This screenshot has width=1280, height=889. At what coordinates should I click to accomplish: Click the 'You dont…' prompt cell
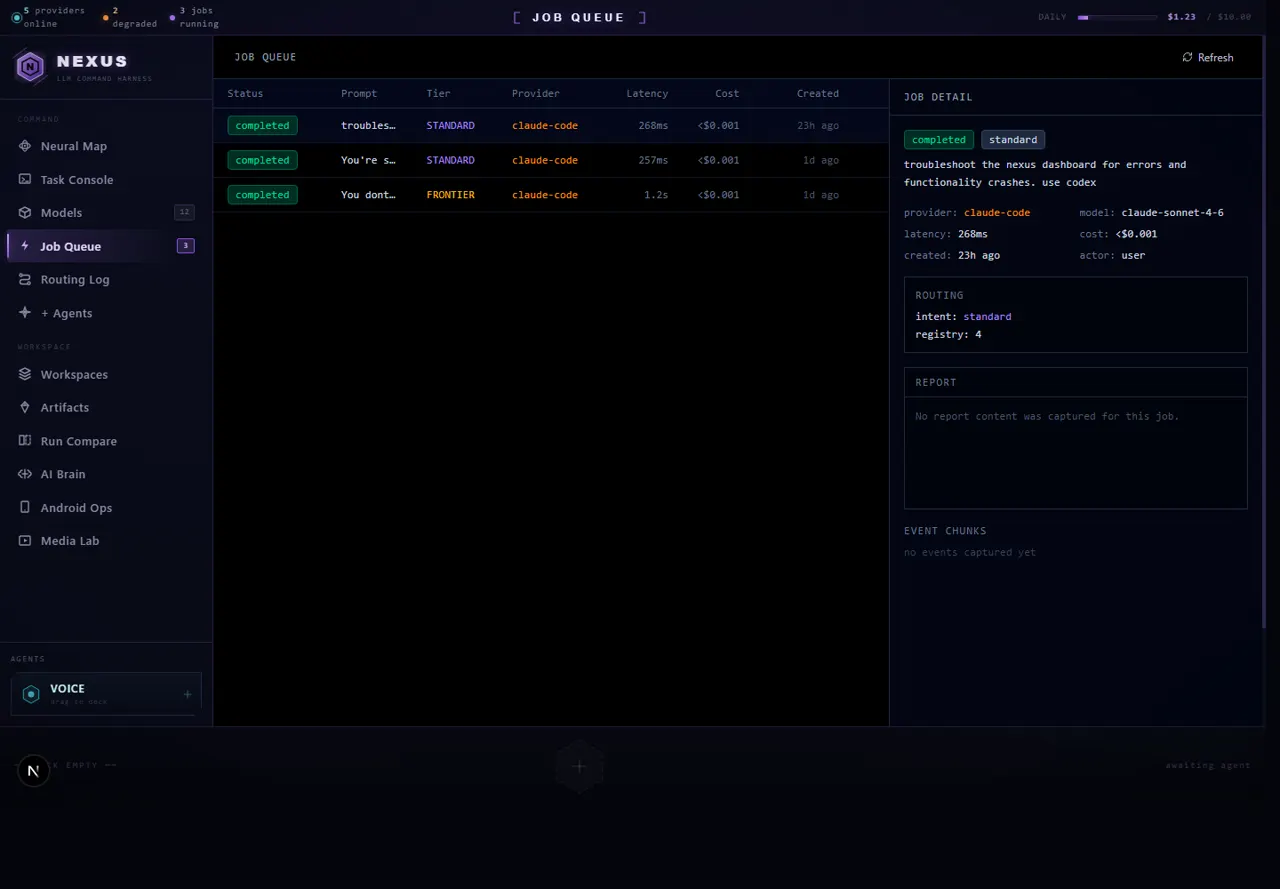(x=368, y=195)
